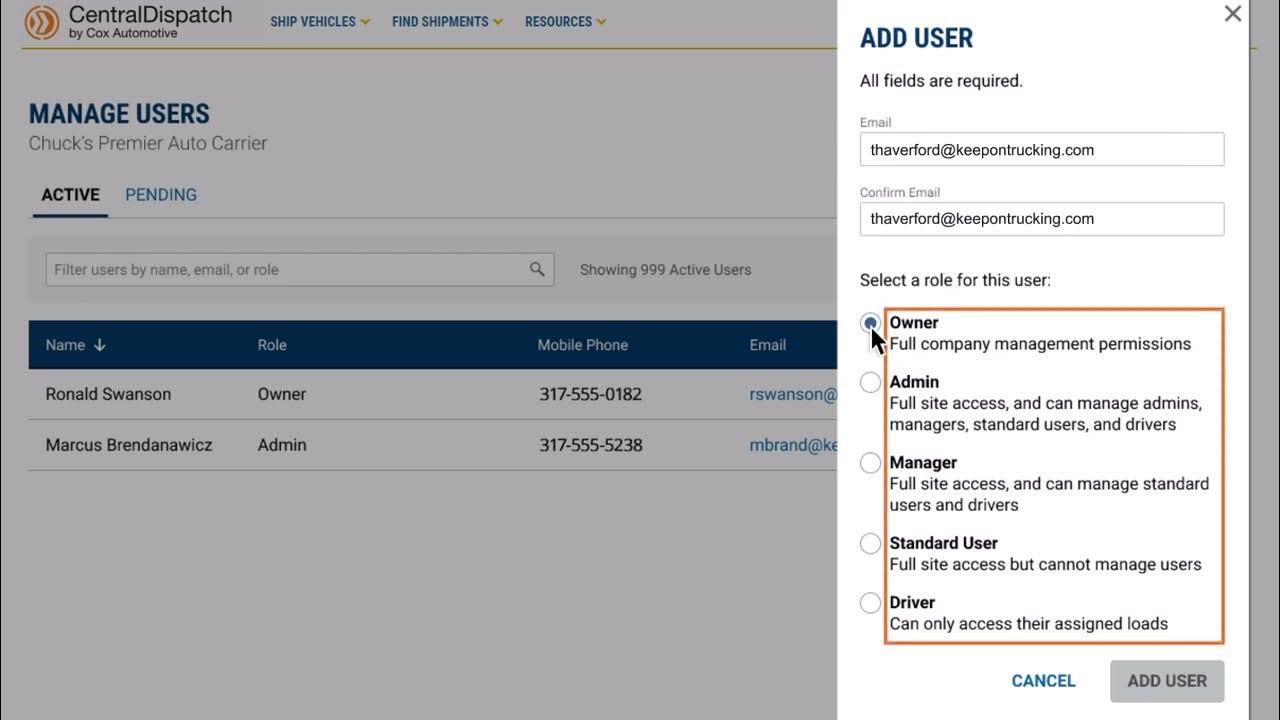Screen dimensions: 1280x720
Task: Select the Ronald Swanson name cell
Action: [108, 394]
